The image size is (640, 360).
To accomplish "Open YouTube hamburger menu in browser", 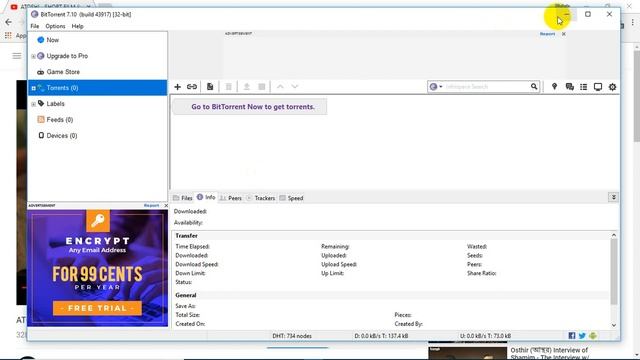I will point(17,56).
